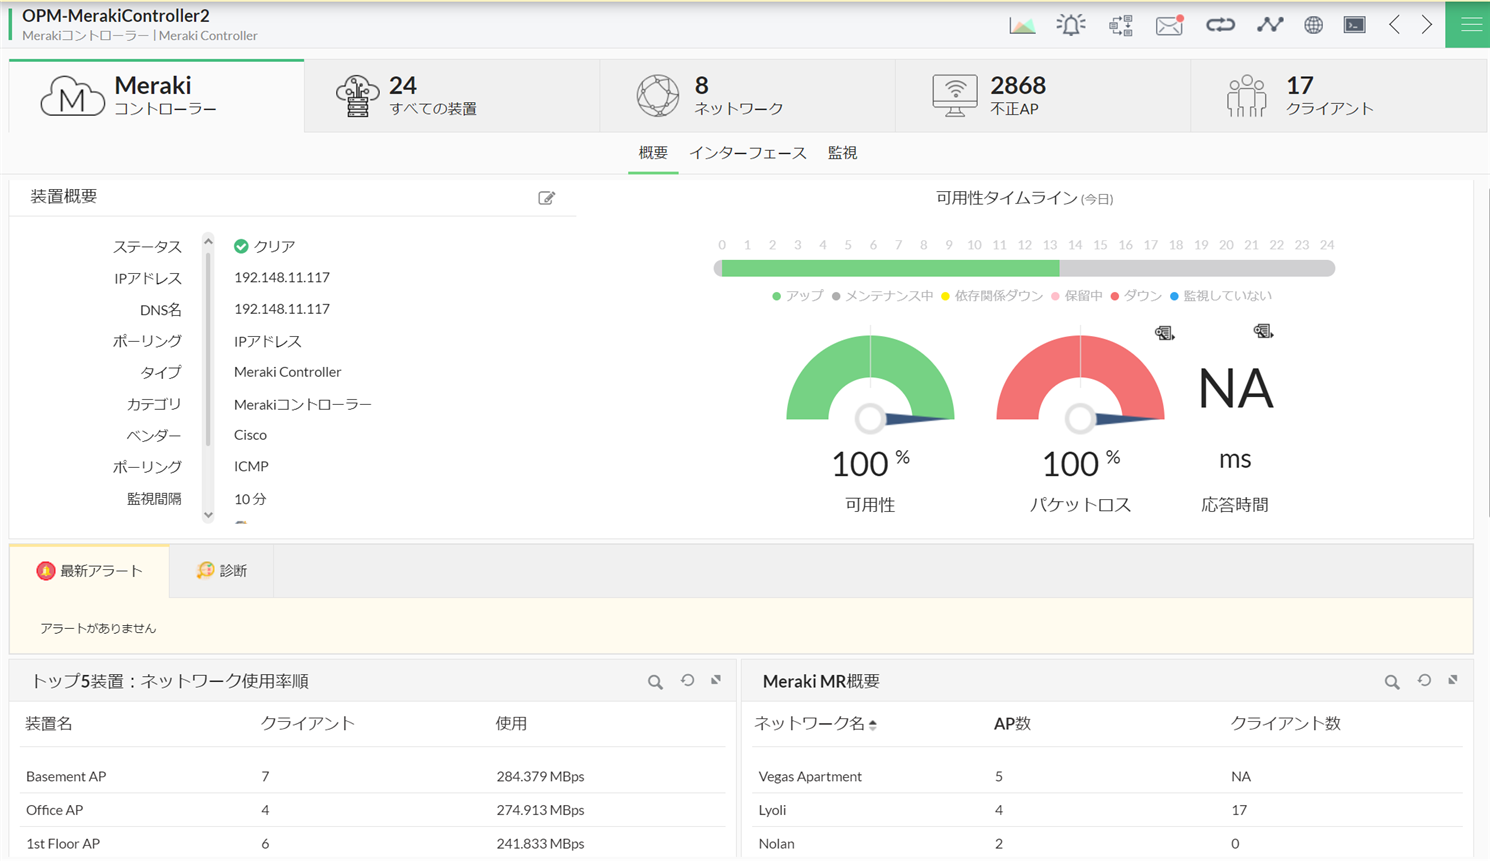This screenshot has height=861, width=1490.
Task: Open the 診断 tab
Action: (221, 571)
